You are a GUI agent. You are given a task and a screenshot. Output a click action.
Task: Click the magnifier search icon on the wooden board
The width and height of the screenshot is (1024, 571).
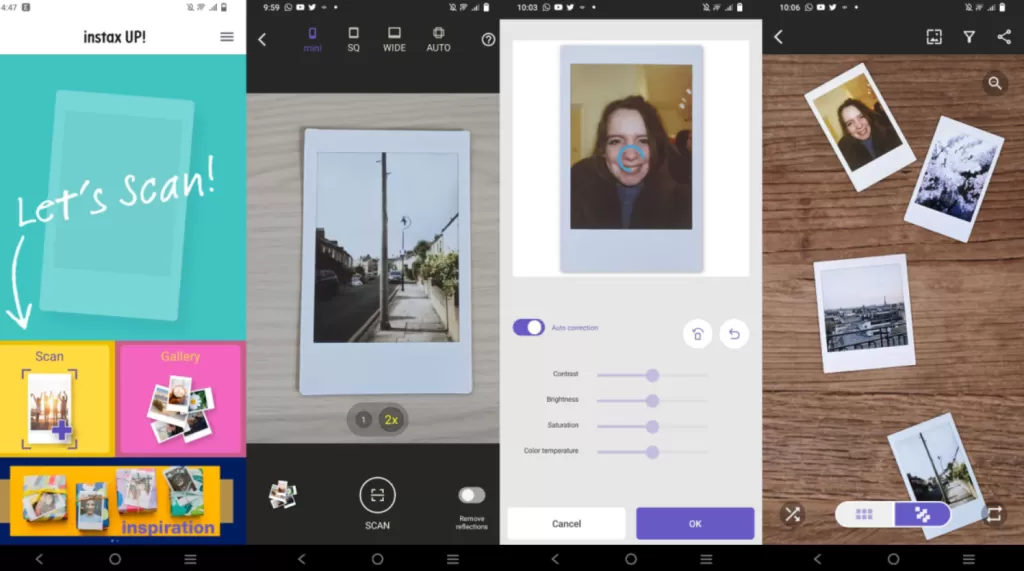coord(994,83)
